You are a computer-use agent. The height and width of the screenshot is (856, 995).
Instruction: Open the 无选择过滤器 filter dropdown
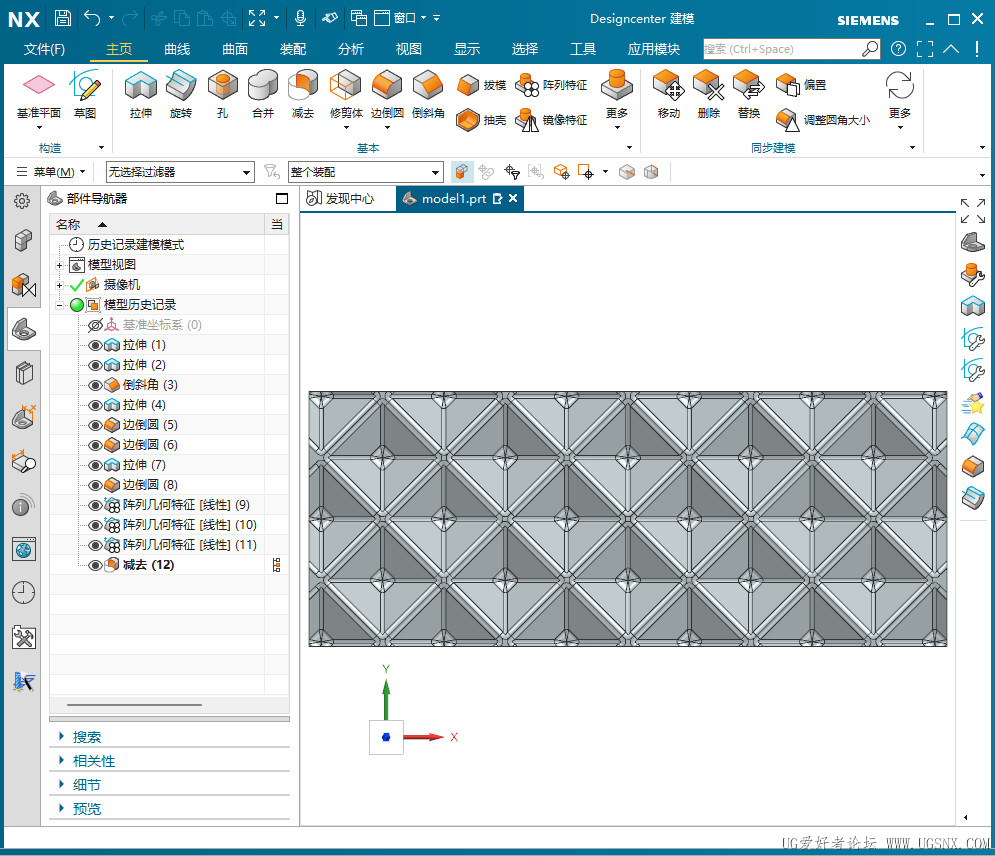[x=247, y=173]
